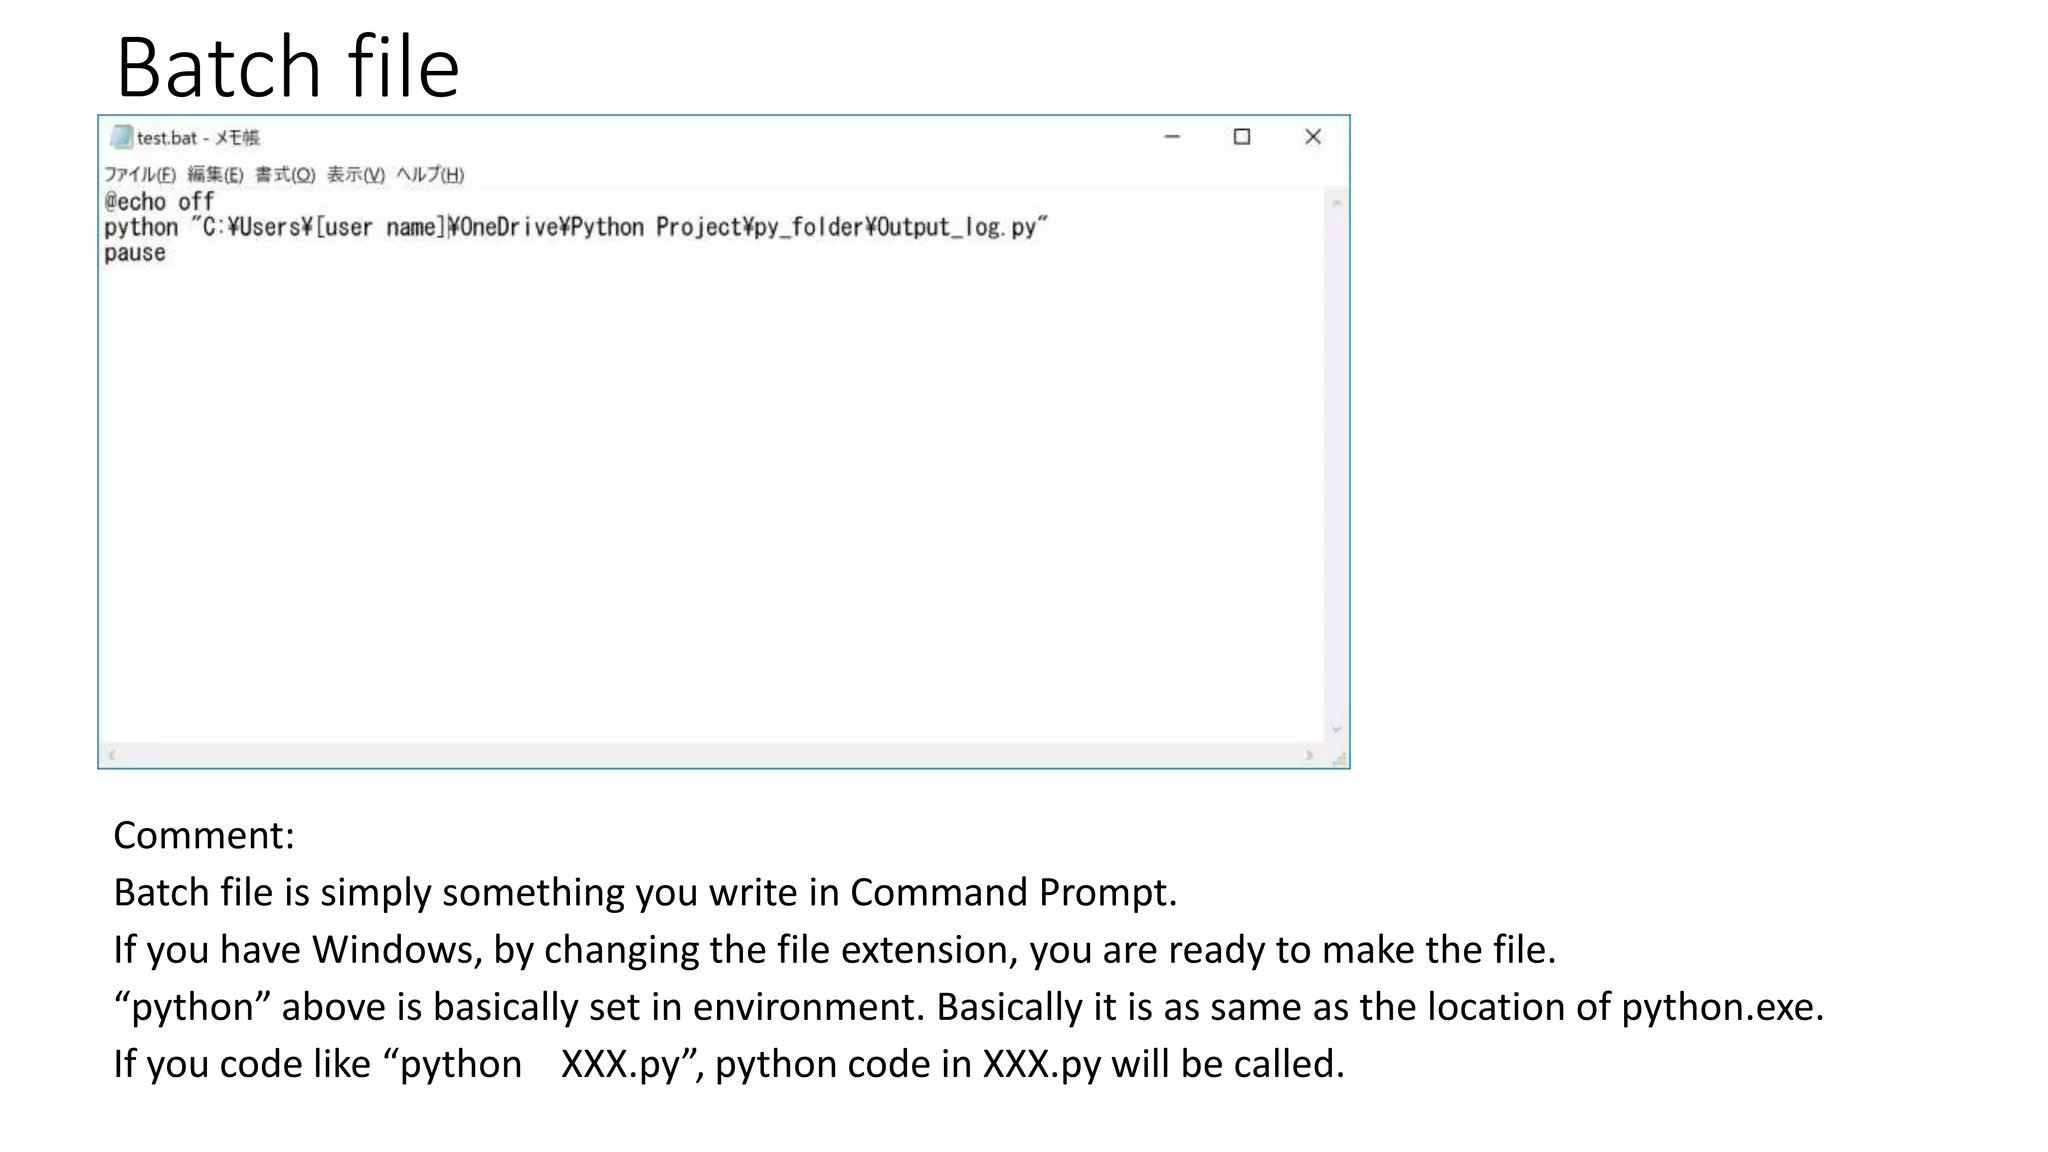
Task: Click the window resize grip corner
Action: point(1339,759)
